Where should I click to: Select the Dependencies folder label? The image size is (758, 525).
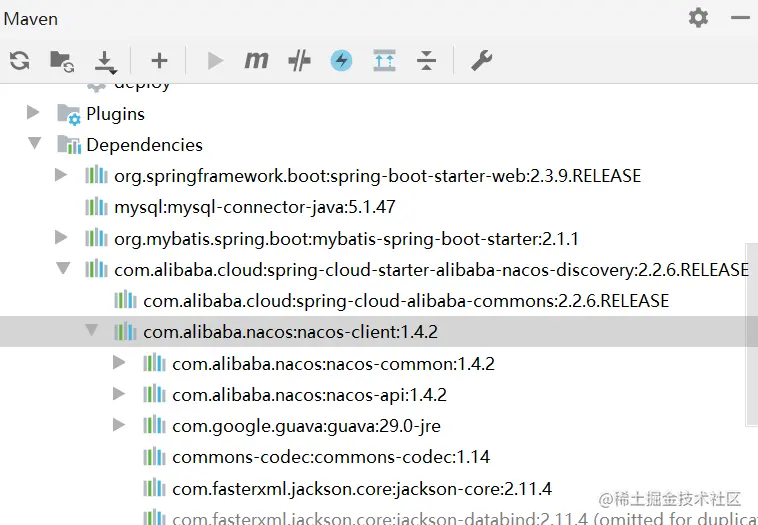click(x=144, y=145)
